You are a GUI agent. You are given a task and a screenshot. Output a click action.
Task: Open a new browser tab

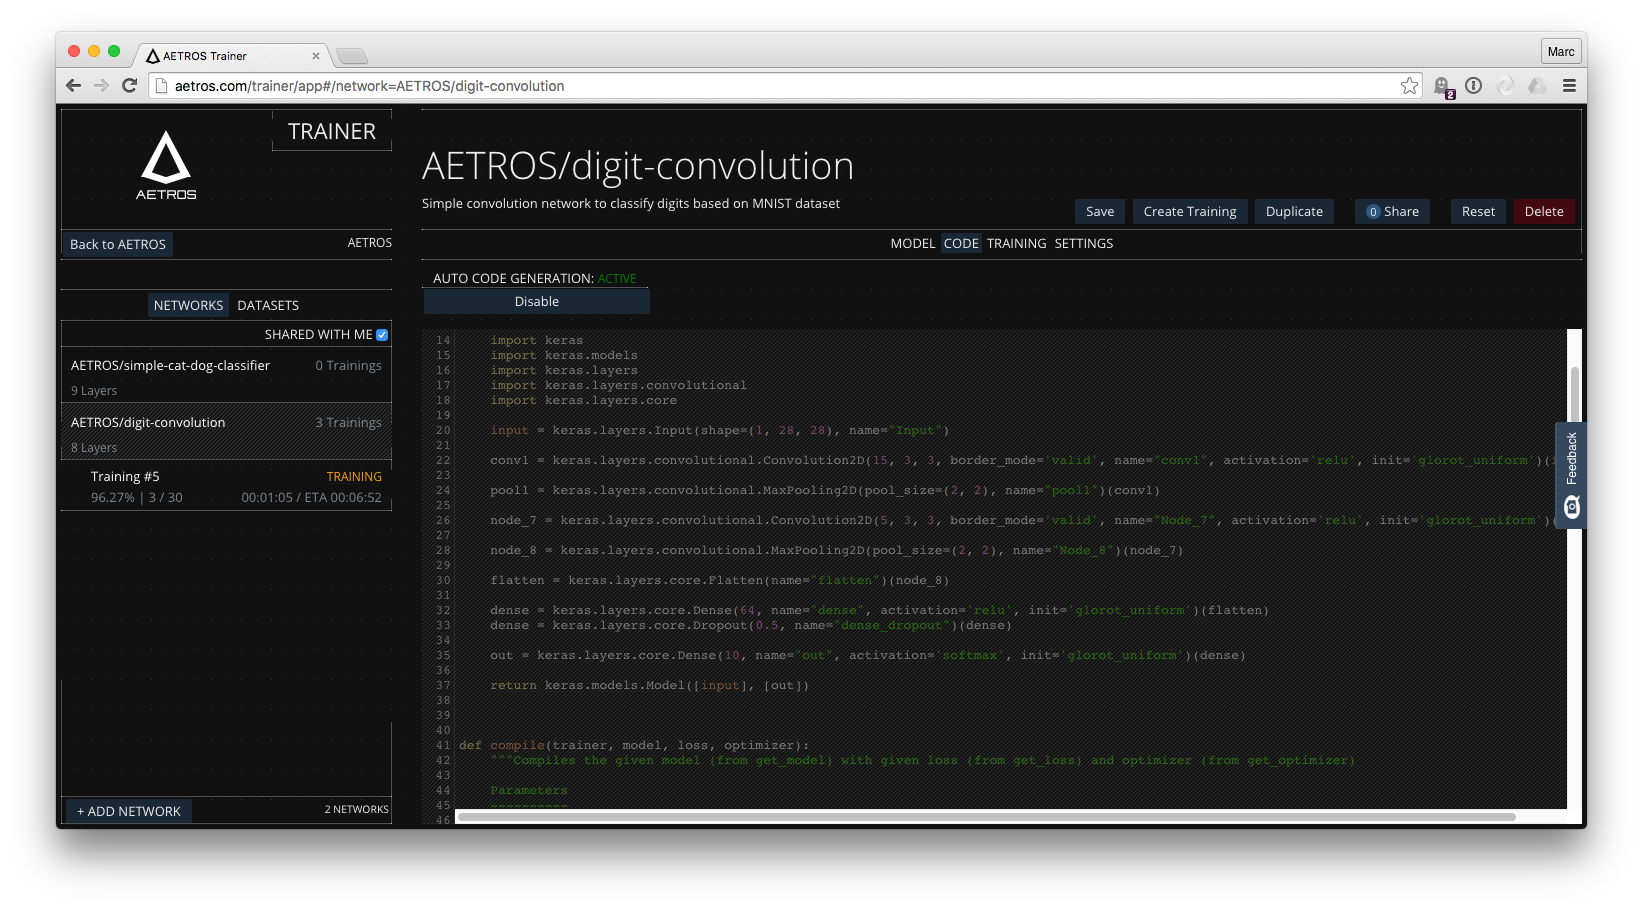tap(352, 56)
